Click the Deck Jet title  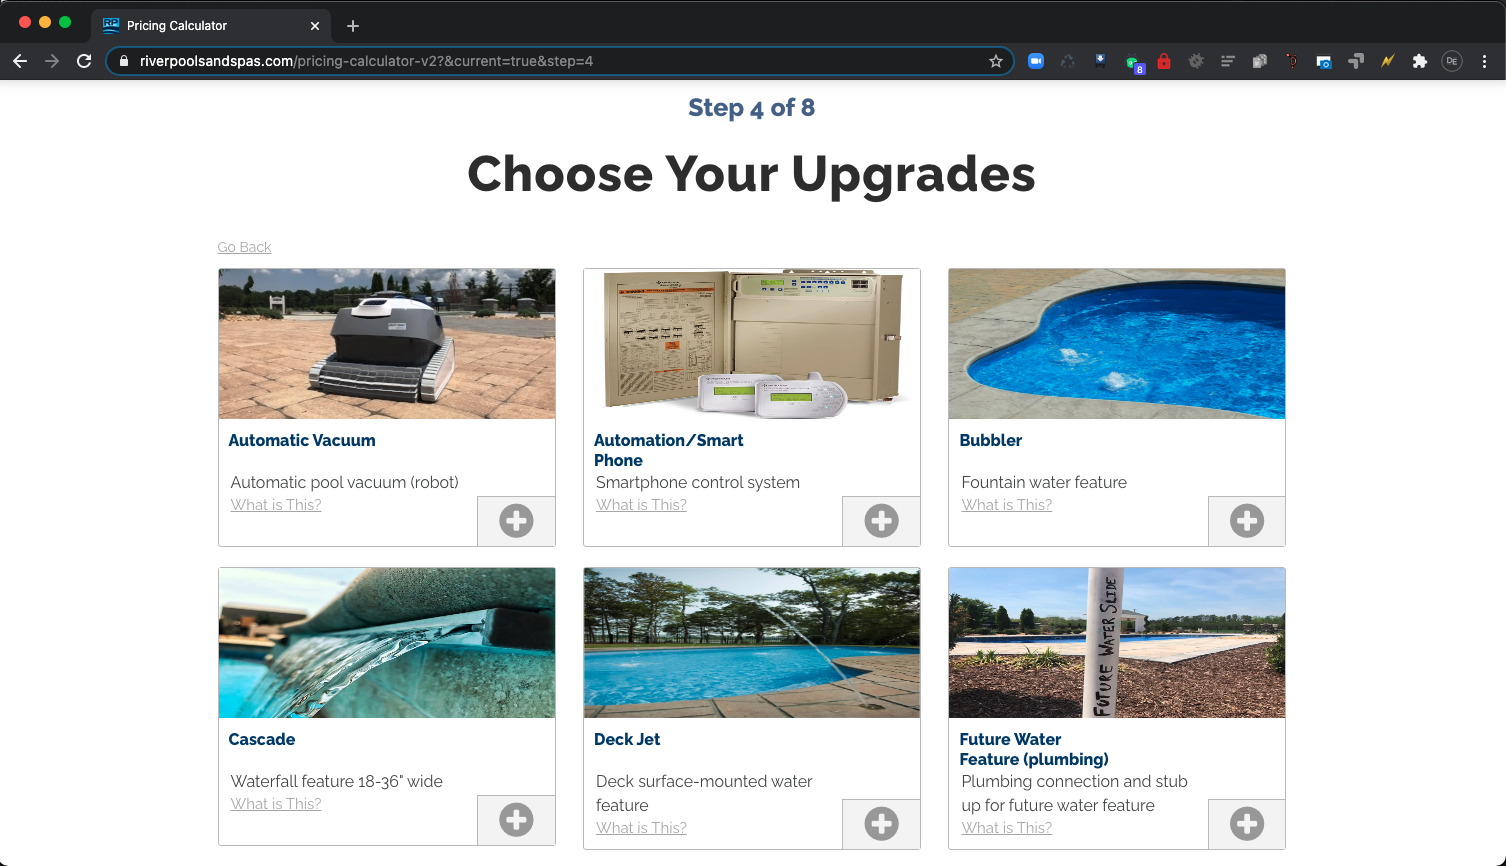tap(627, 739)
